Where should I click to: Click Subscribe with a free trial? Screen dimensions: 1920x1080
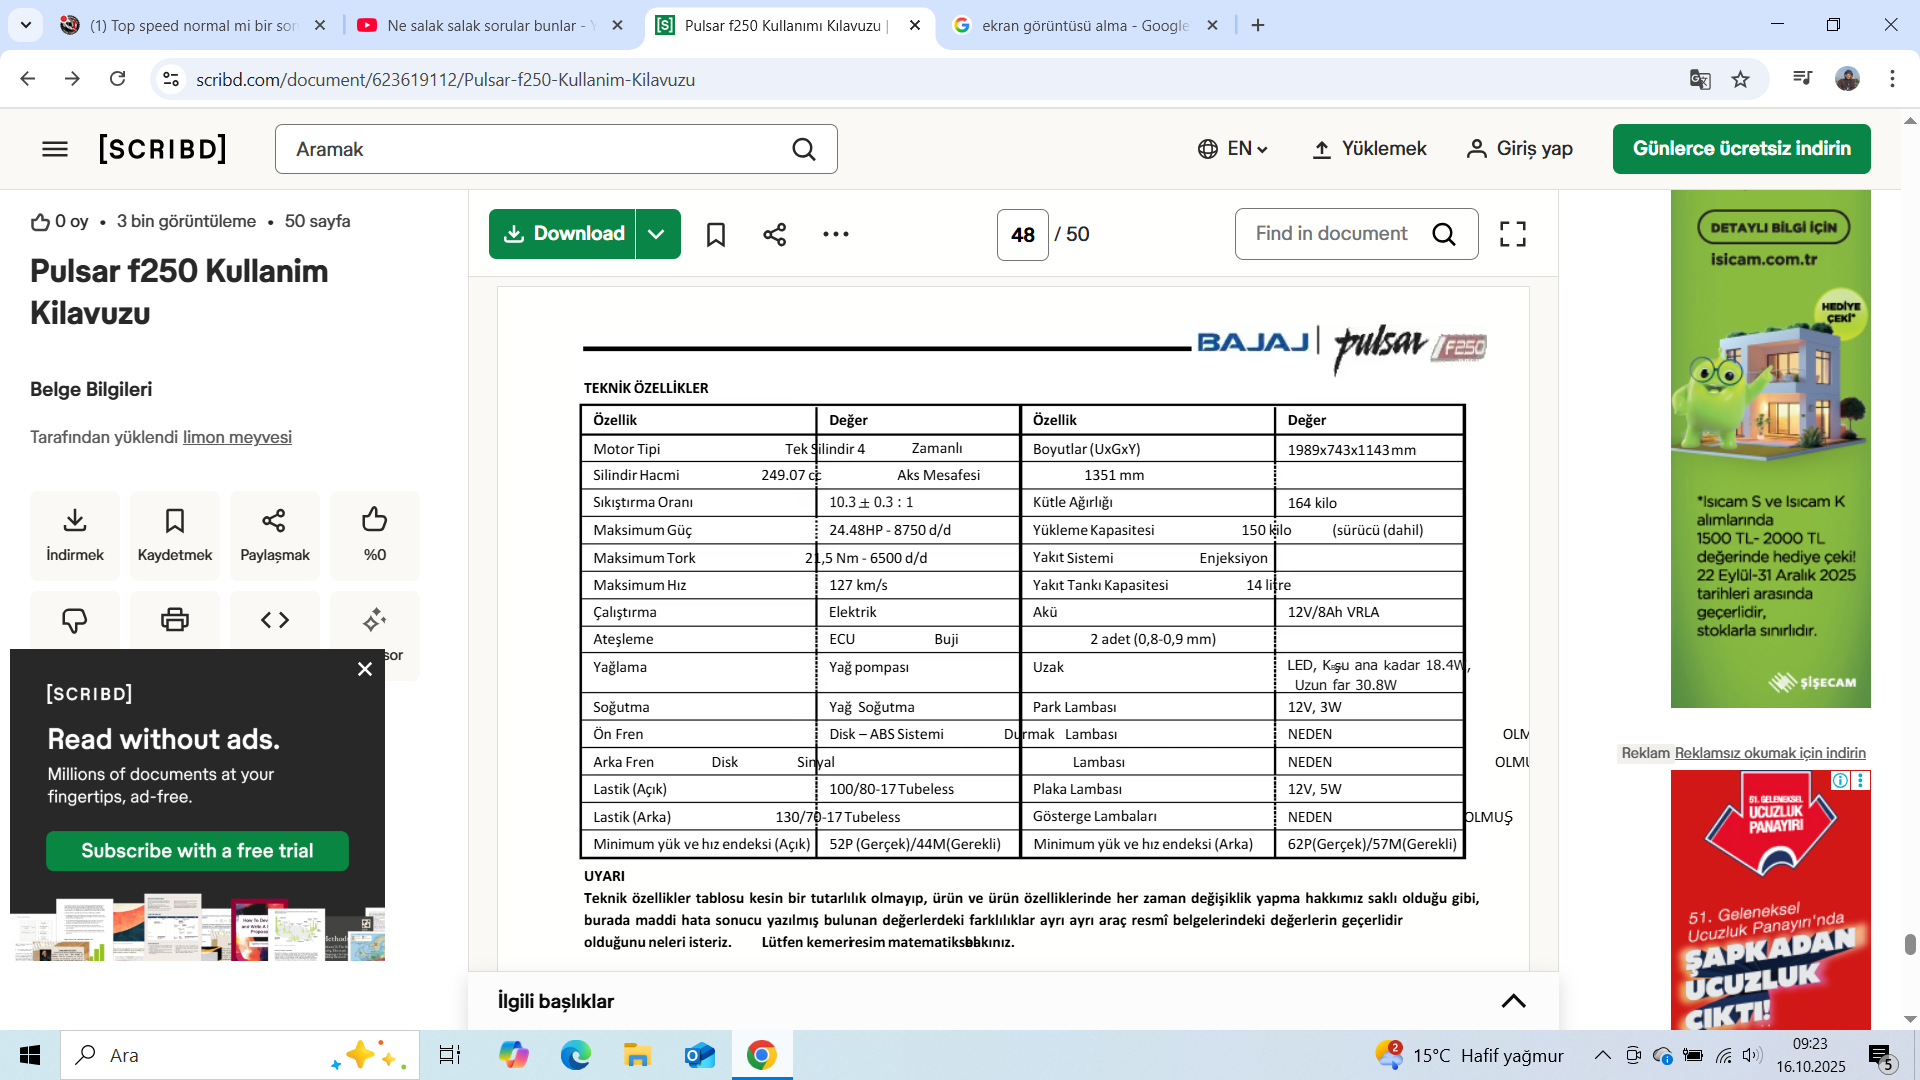(197, 851)
